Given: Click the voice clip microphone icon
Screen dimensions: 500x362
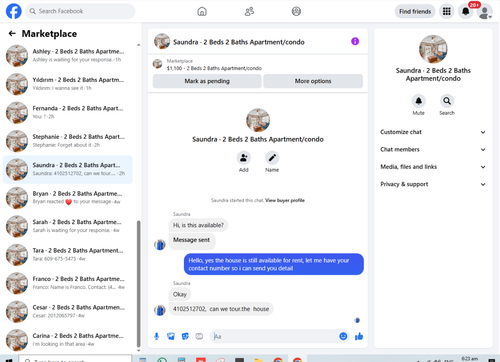Looking at the screenshot, I should pyautogui.click(x=157, y=336).
